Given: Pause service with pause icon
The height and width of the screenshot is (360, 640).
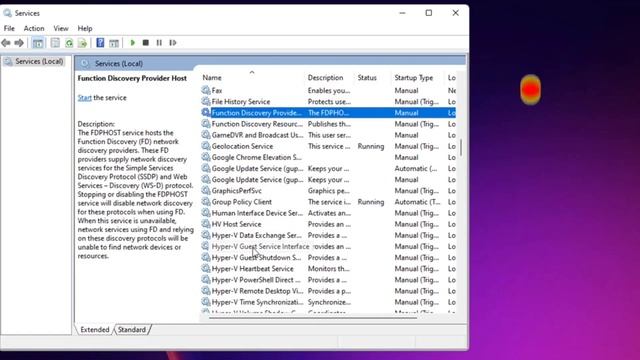Looking at the screenshot, I should pyautogui.click(x=159, y=43).
